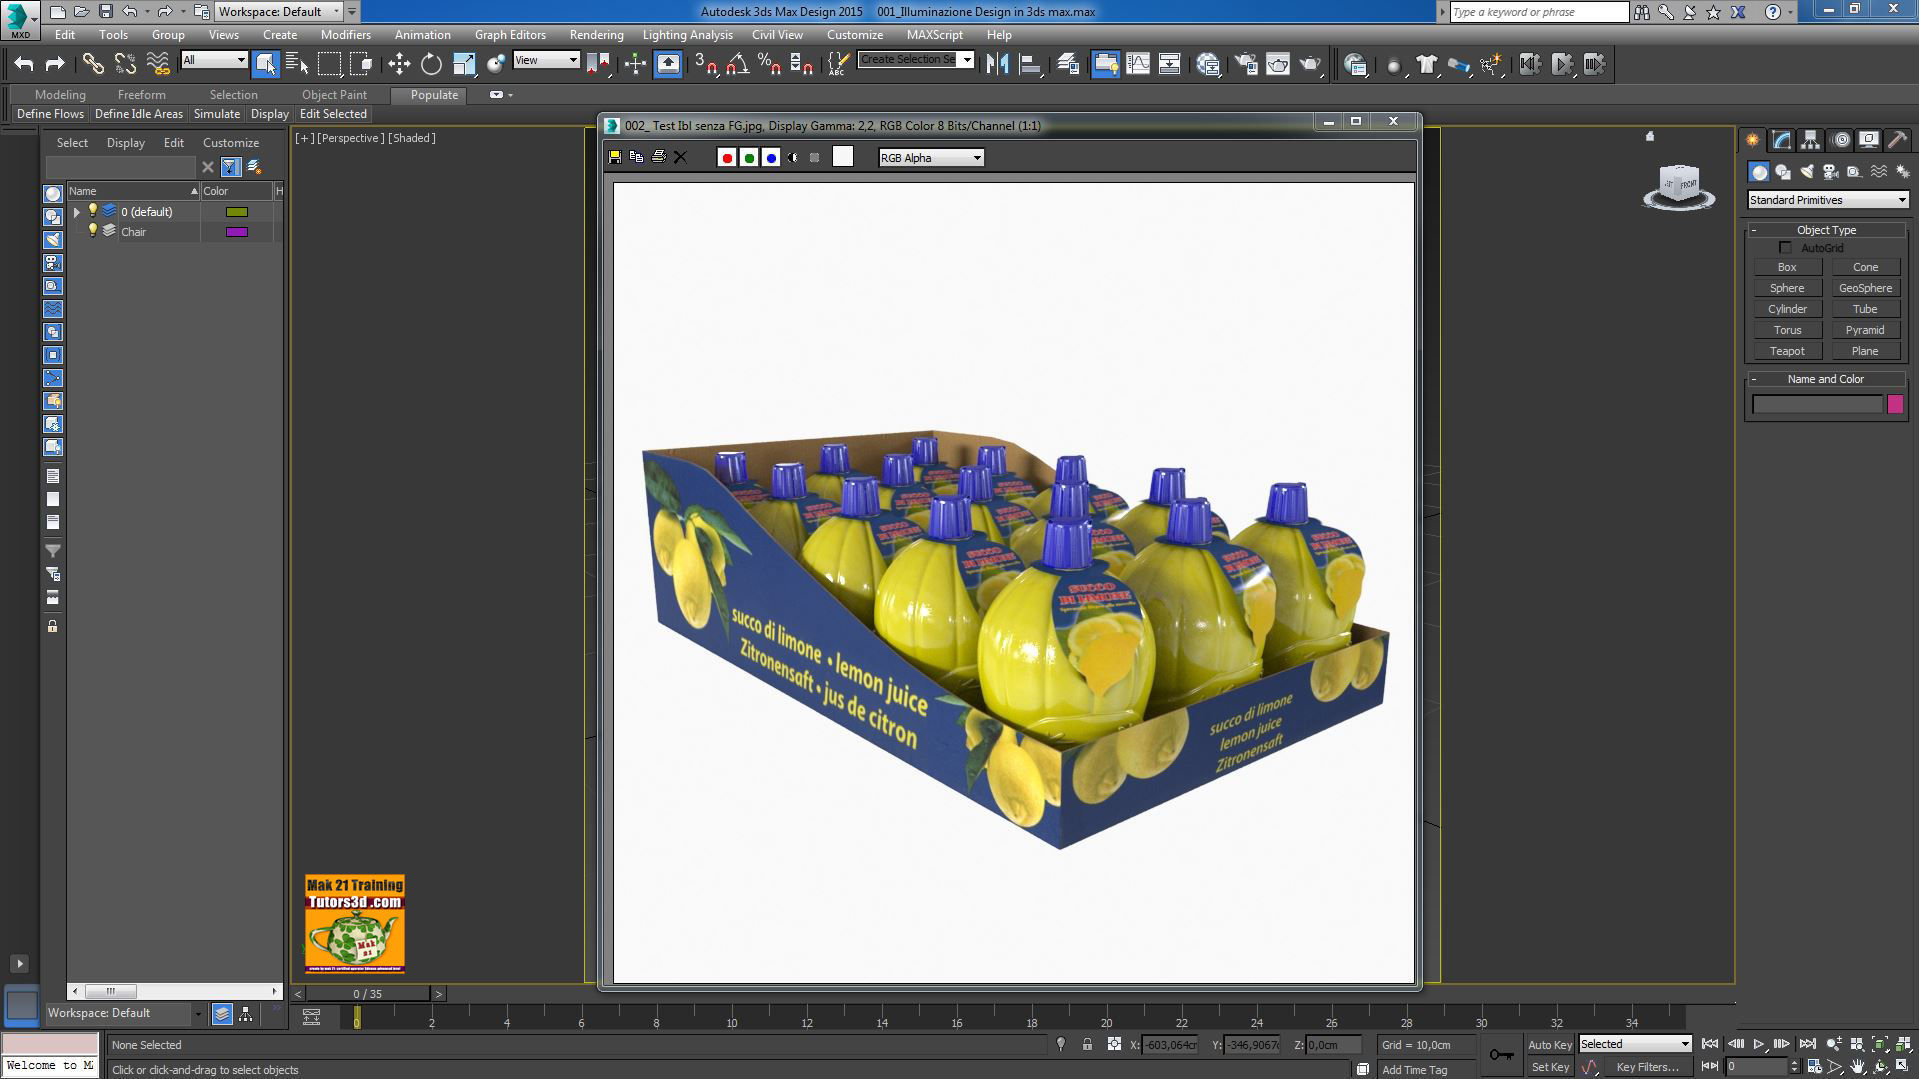Click the keyword search field in title bar
1919x1079 pixels.
point(1539,12)
